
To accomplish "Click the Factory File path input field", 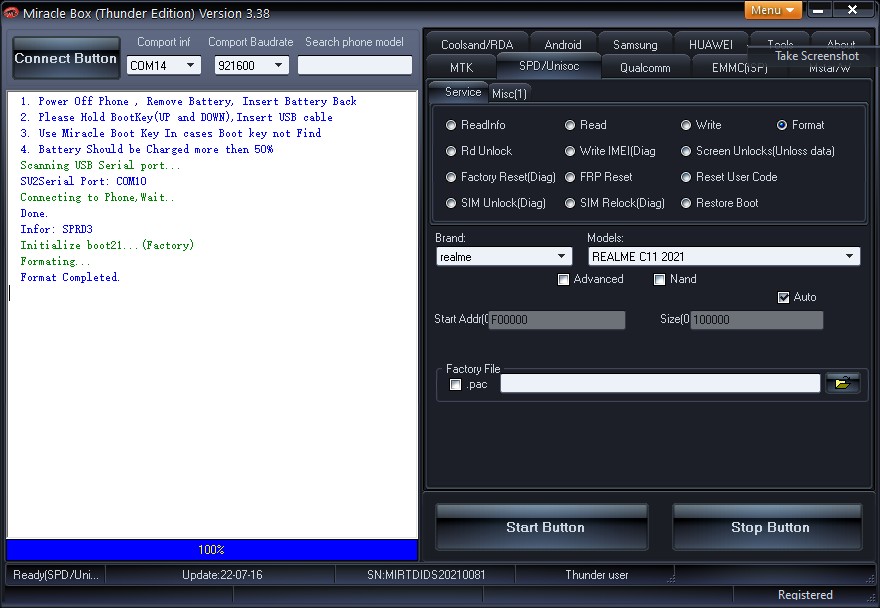I will coord(660,383).
